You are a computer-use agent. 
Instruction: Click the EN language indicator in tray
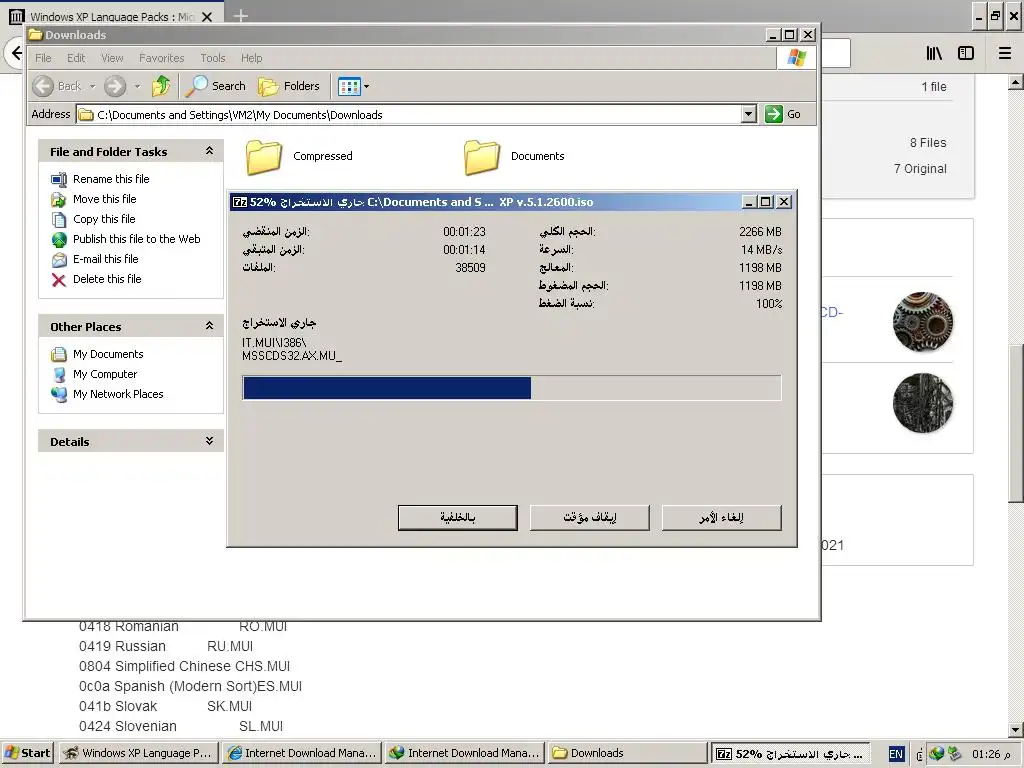896,754
